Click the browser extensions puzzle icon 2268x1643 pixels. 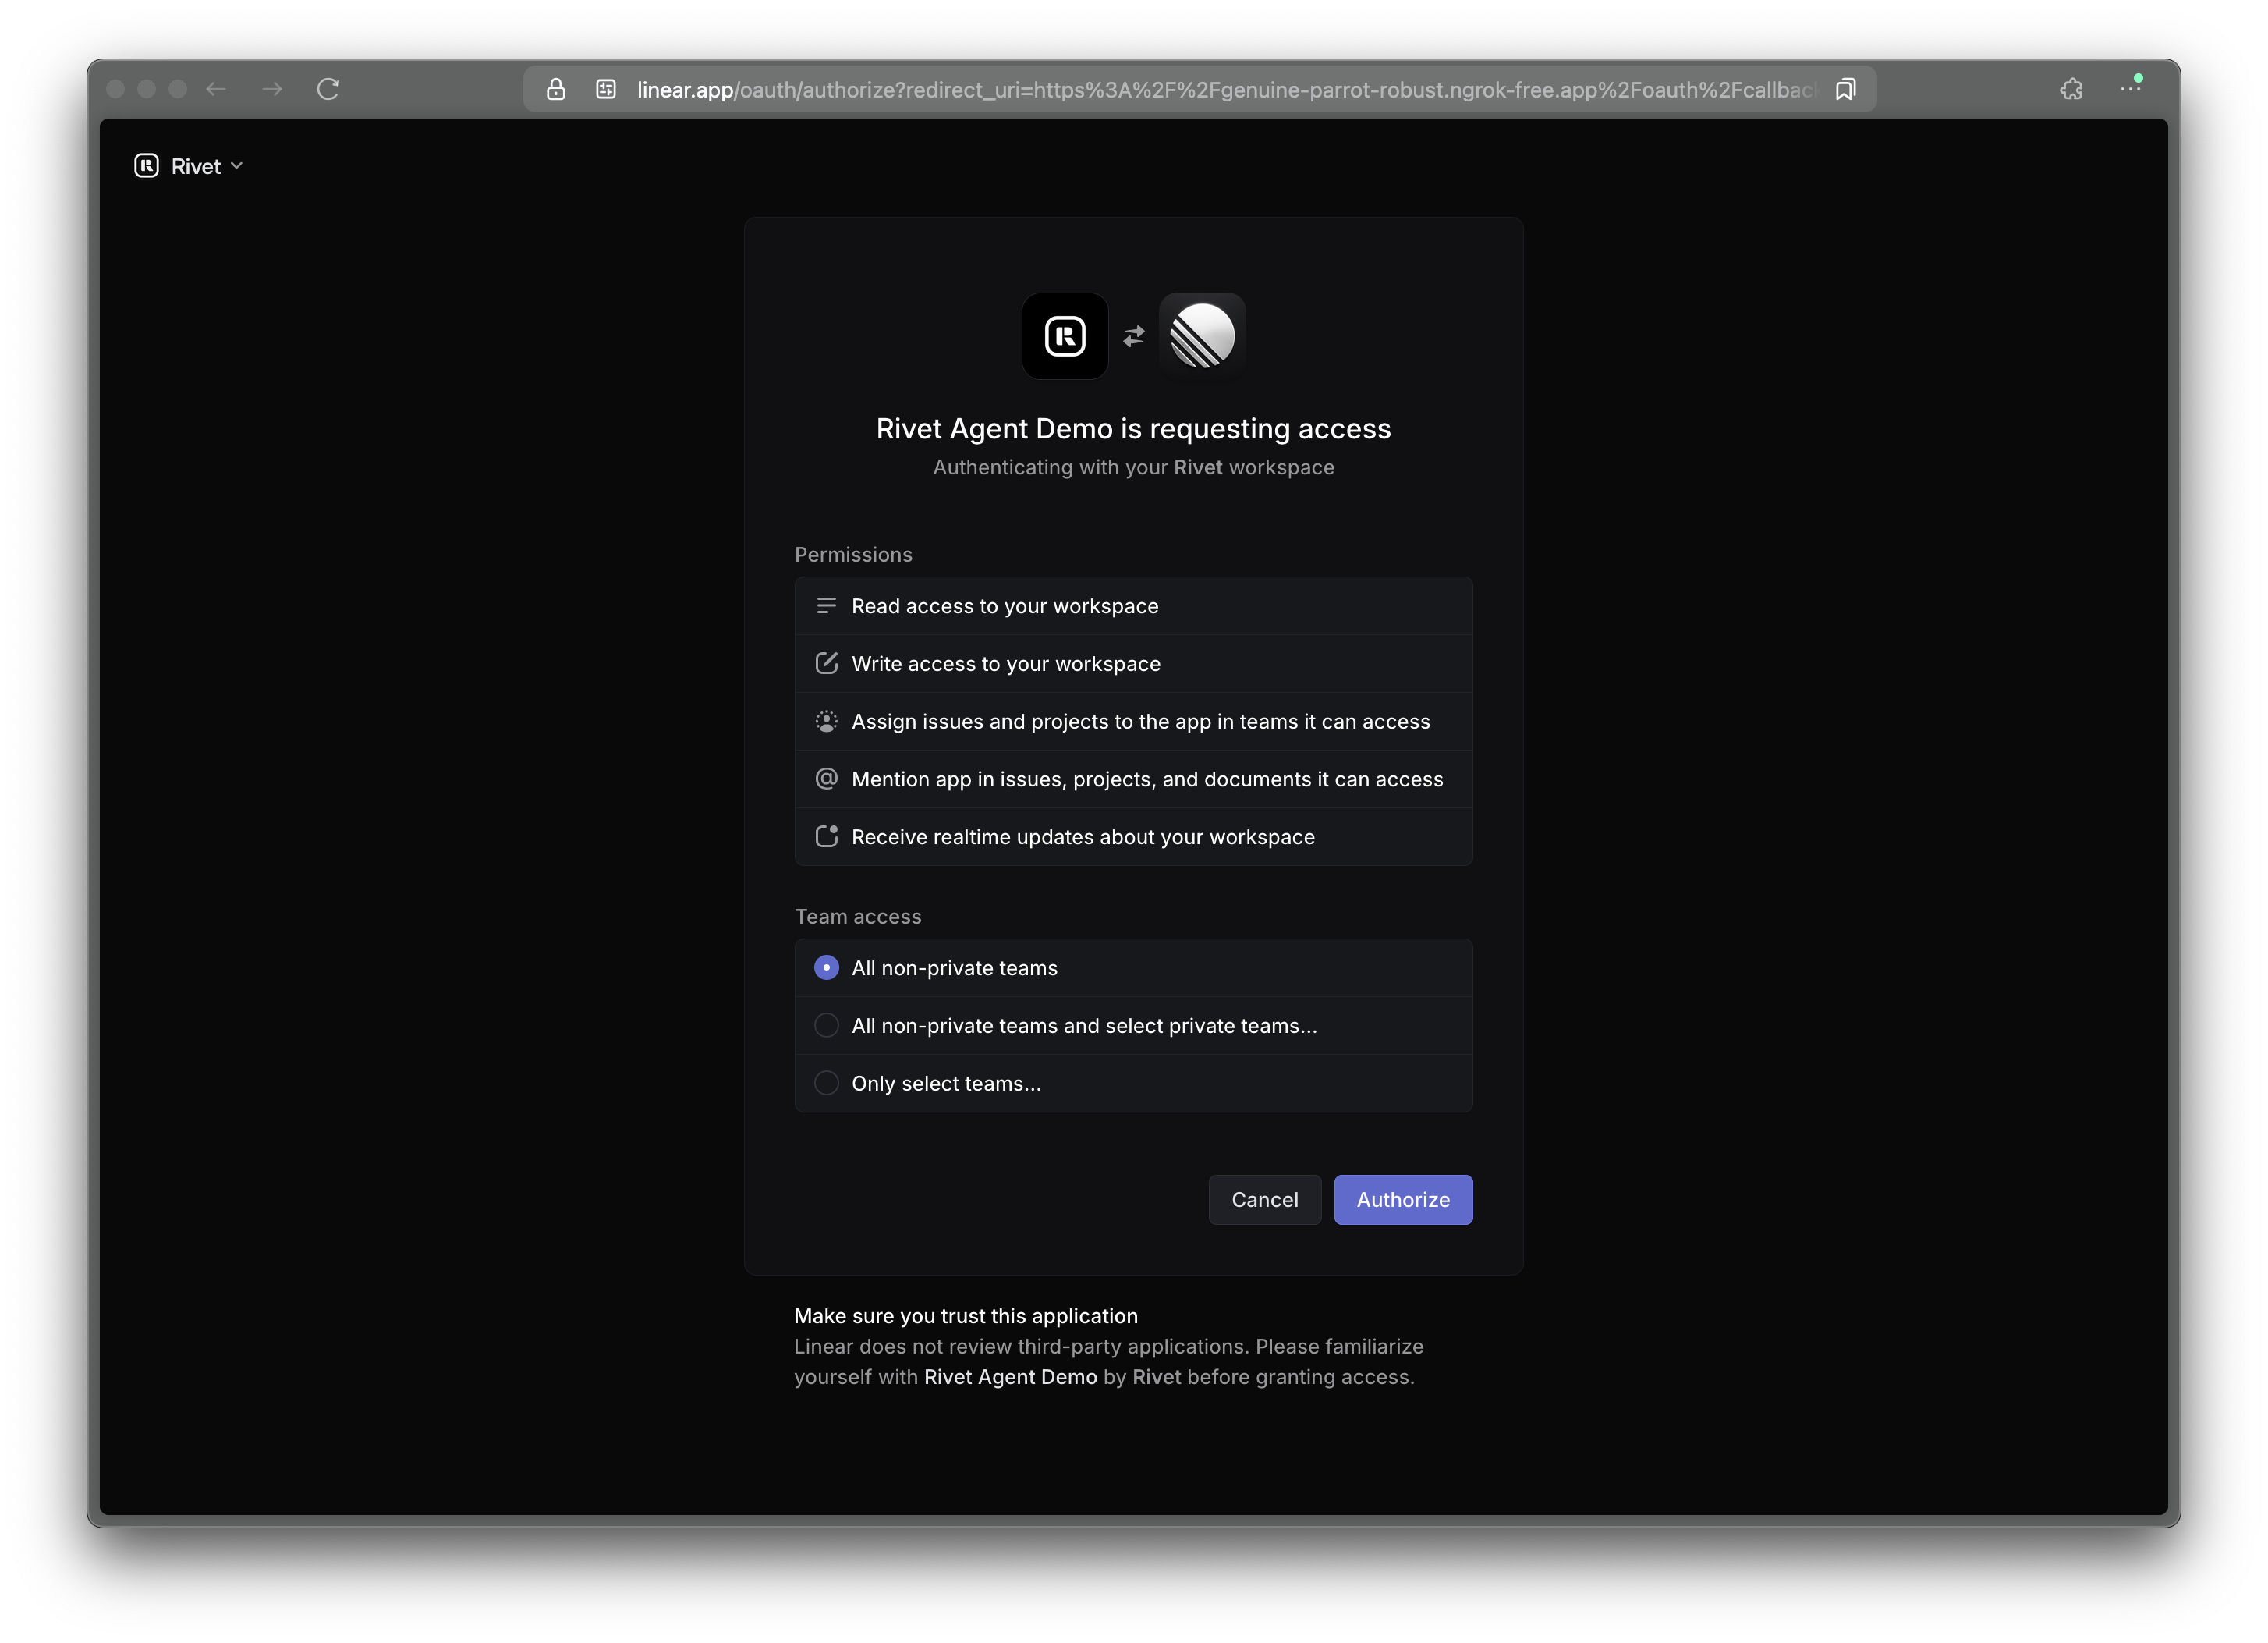pyautogui.click(x=2070, y=89)
